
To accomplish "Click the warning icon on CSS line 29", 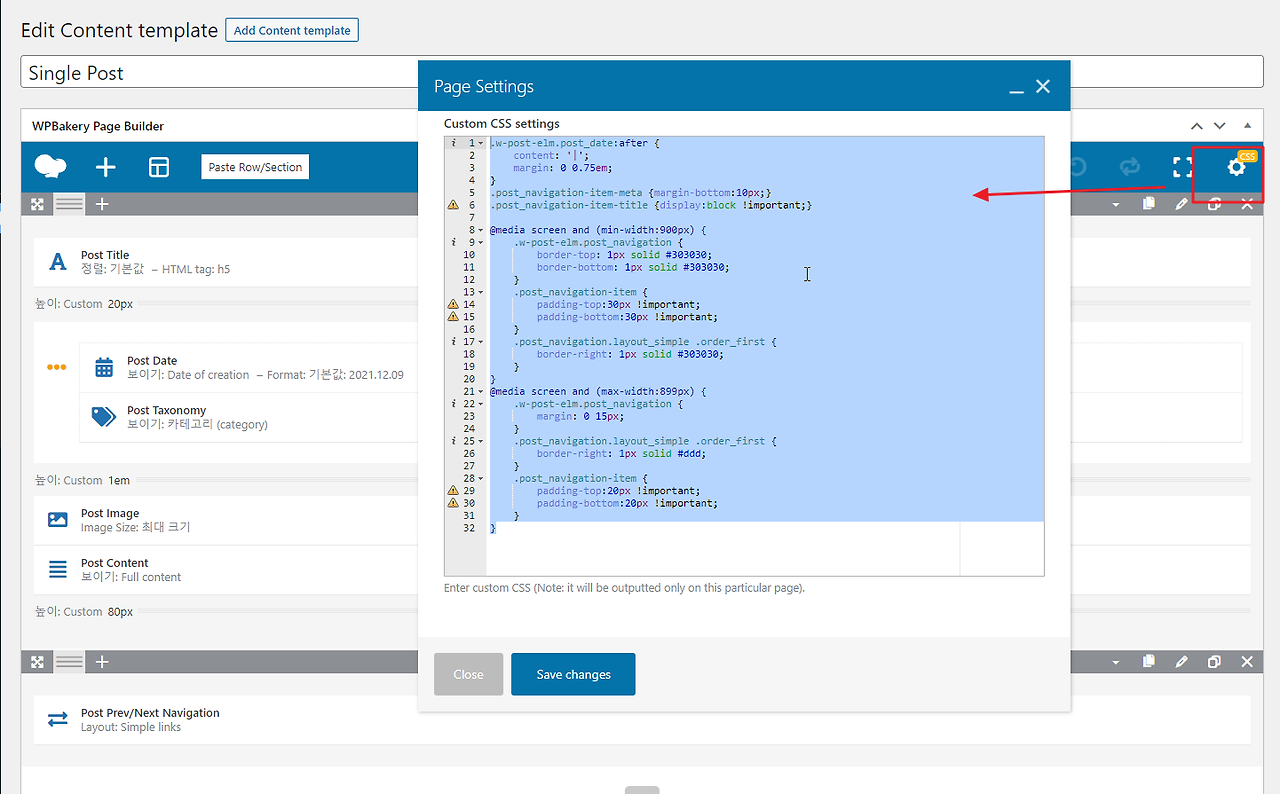I will tap(453, 491).
